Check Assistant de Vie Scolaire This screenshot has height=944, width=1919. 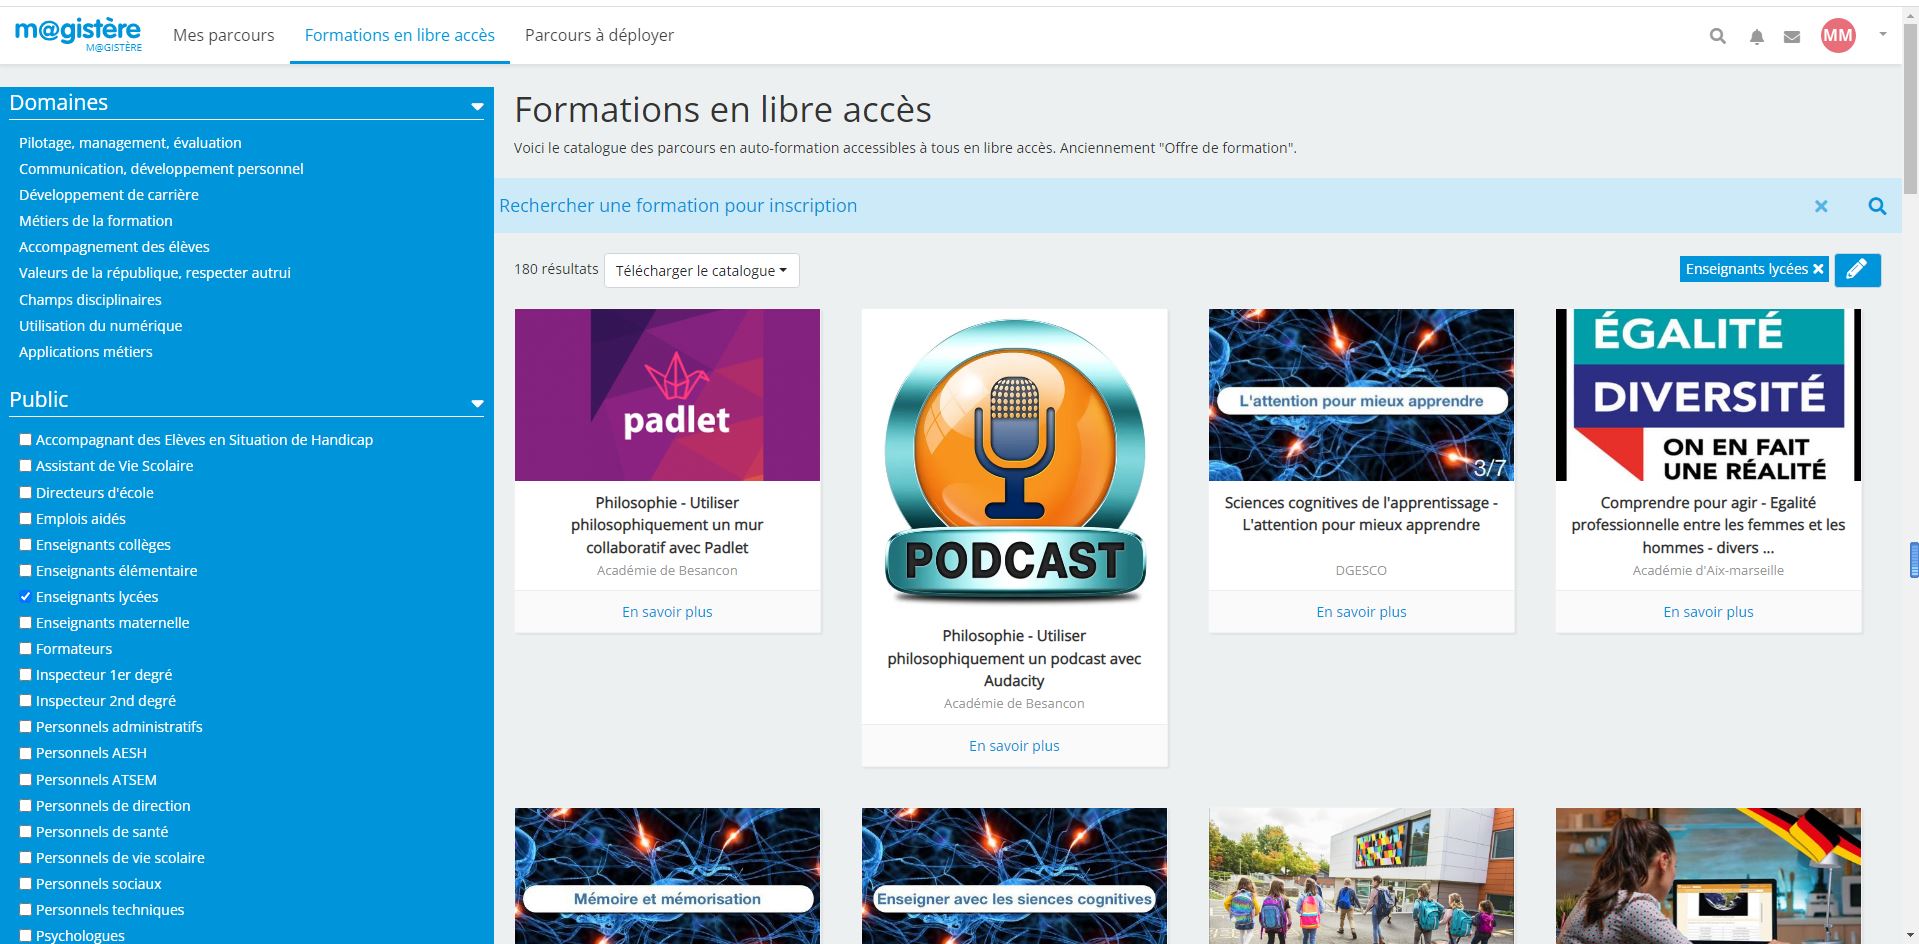(26, 466)
